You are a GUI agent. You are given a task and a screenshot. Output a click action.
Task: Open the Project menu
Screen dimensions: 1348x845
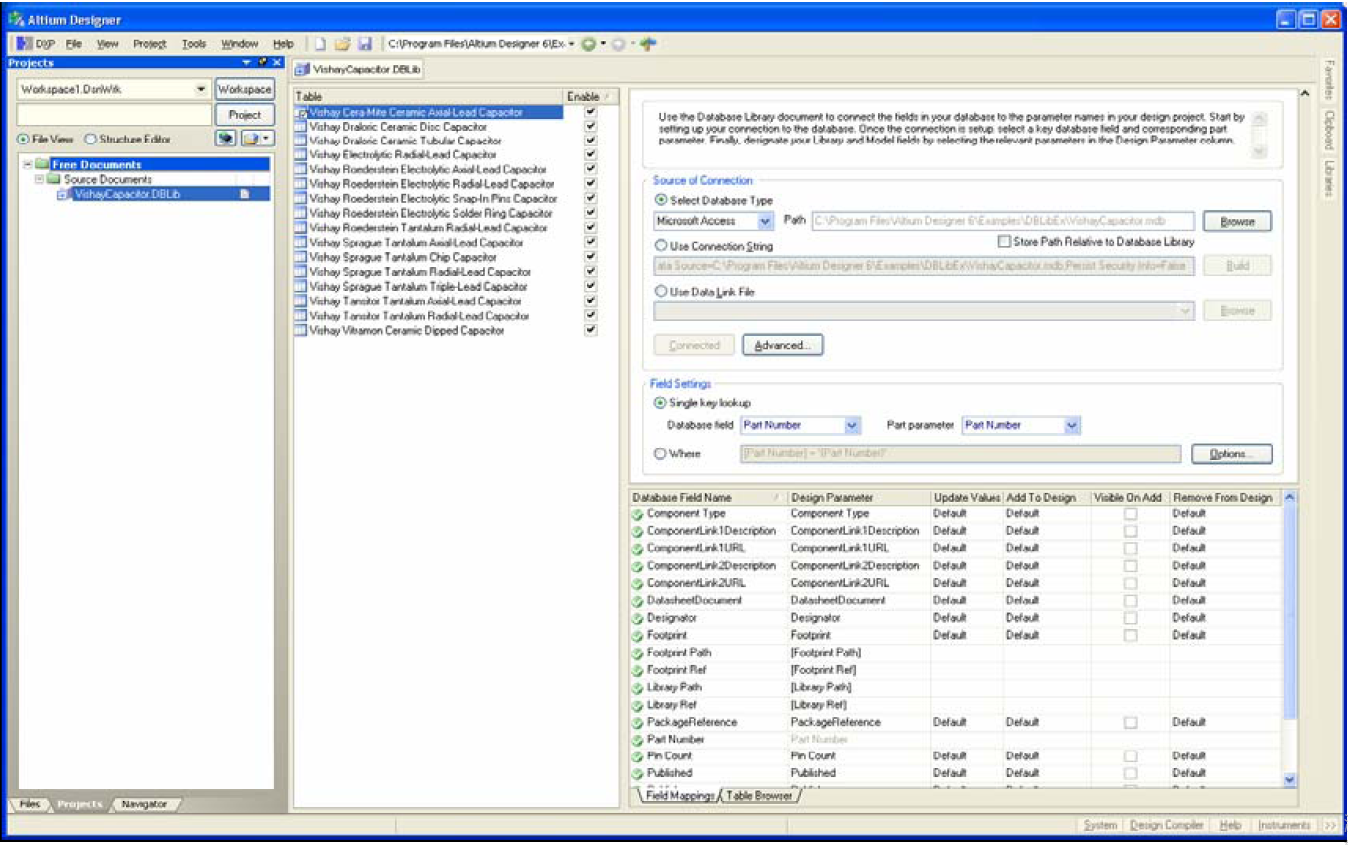(x=150, y=44)
